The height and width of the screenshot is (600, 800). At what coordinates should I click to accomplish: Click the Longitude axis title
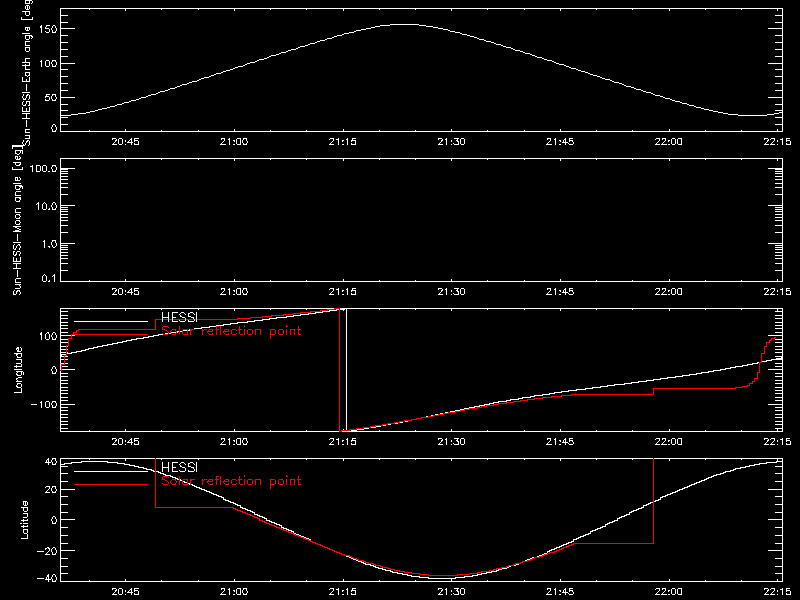click(18, 370)
